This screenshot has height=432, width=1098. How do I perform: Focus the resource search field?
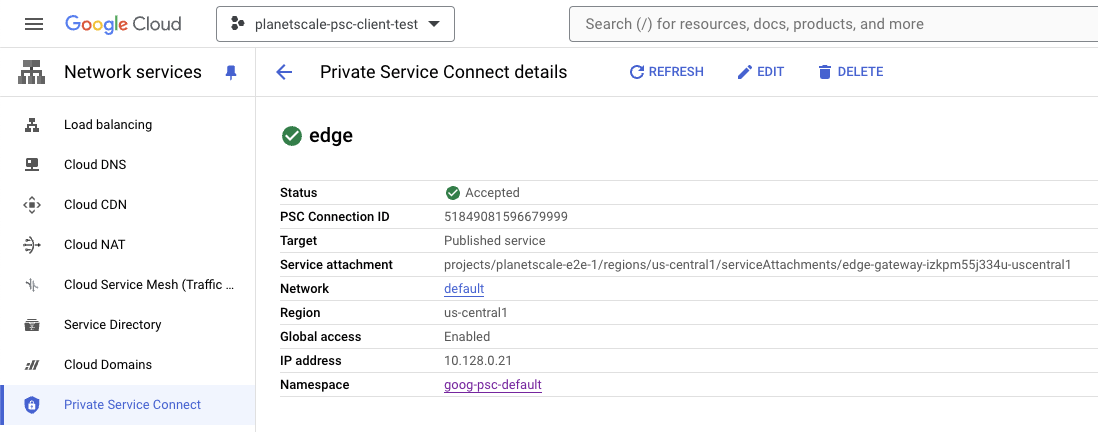click(x=830, y=24)
